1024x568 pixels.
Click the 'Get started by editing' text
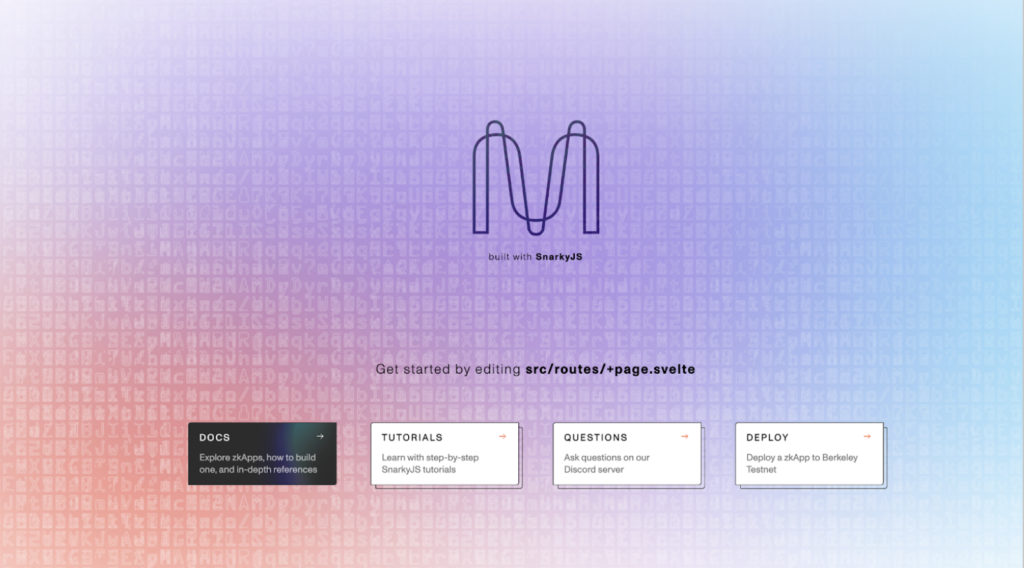coord(448,370)
